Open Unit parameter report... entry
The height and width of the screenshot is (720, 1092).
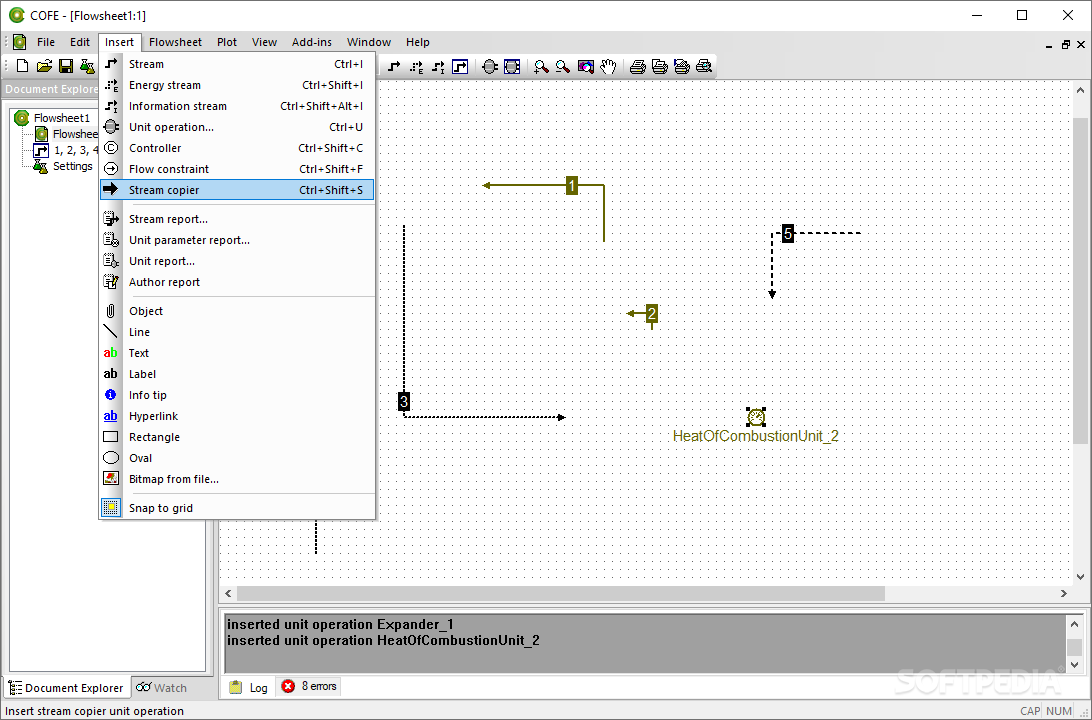[x=237, y=240]
